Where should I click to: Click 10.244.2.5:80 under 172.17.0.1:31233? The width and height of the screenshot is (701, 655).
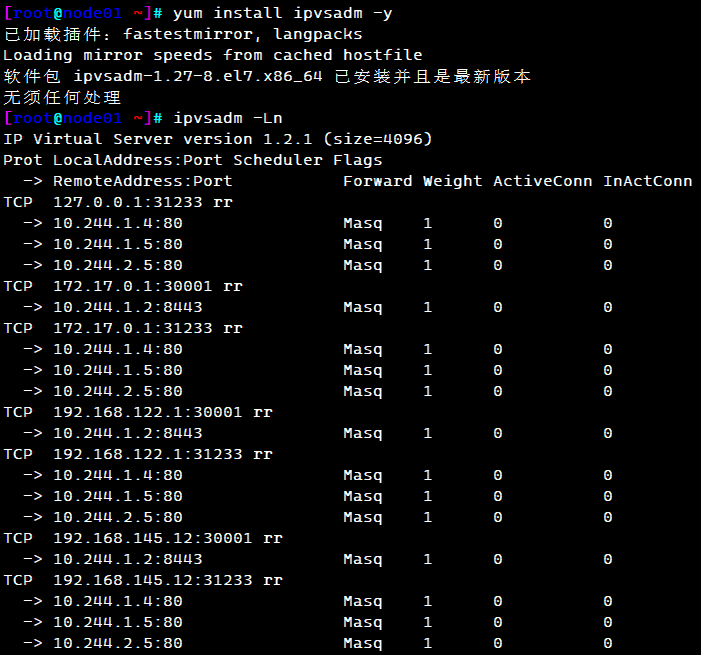click(118, 391)
